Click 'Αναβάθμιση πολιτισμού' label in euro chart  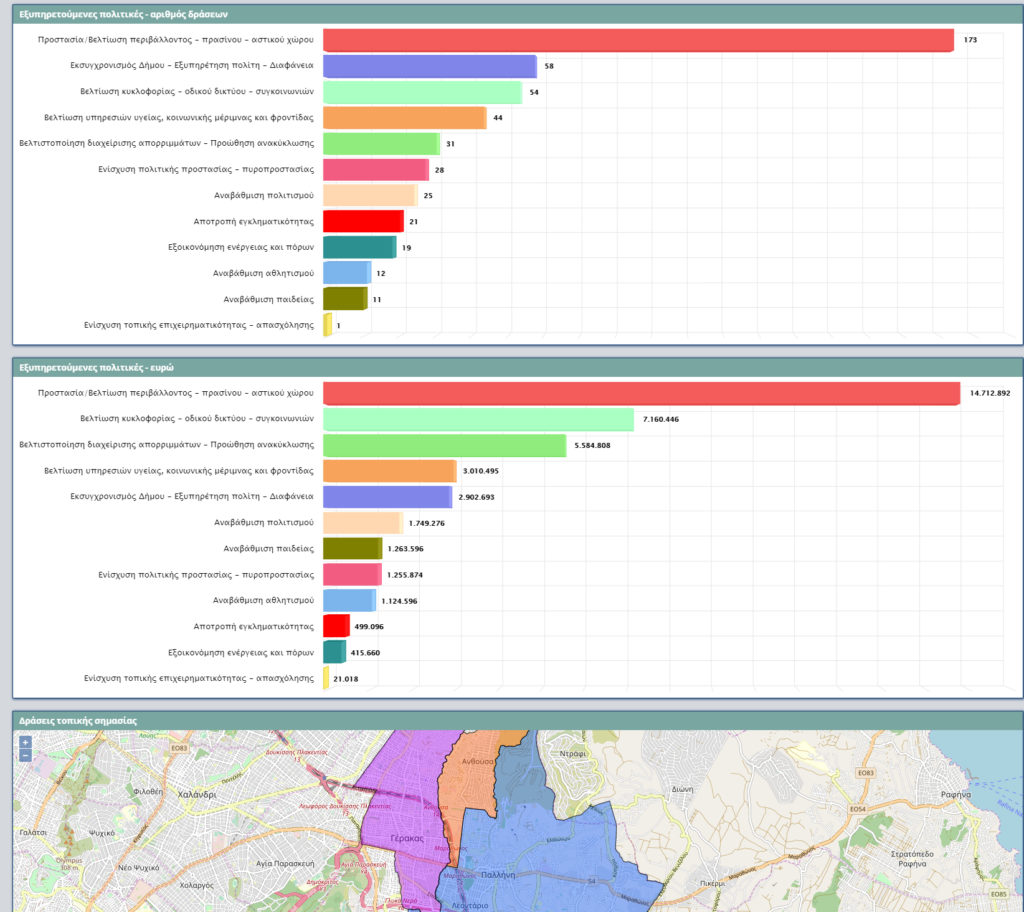(265, 523)
